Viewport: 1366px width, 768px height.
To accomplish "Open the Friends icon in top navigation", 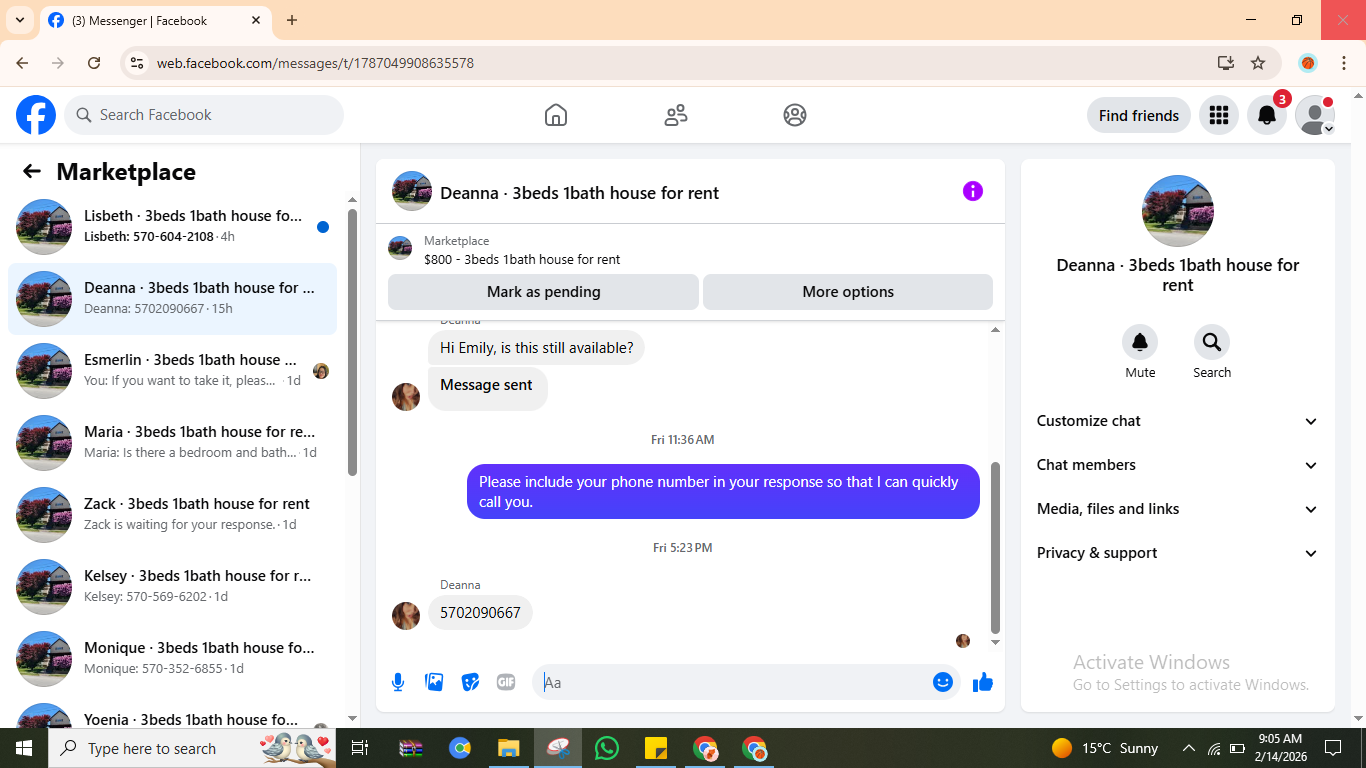I will tap(676, 115).
